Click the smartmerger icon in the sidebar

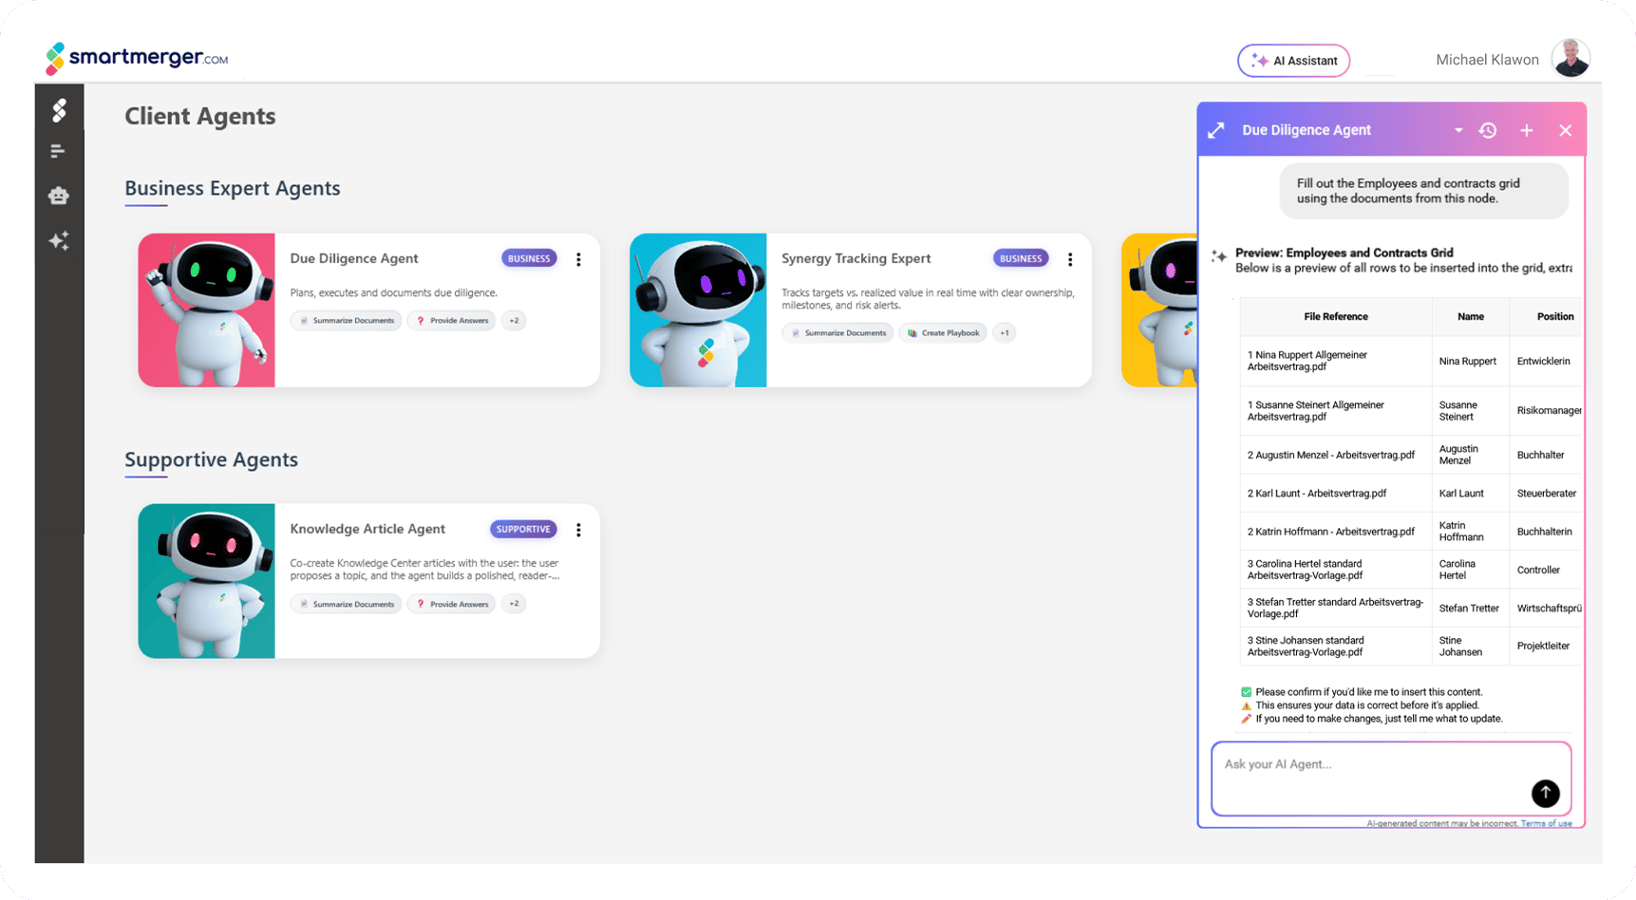click(x=59, y=110)
